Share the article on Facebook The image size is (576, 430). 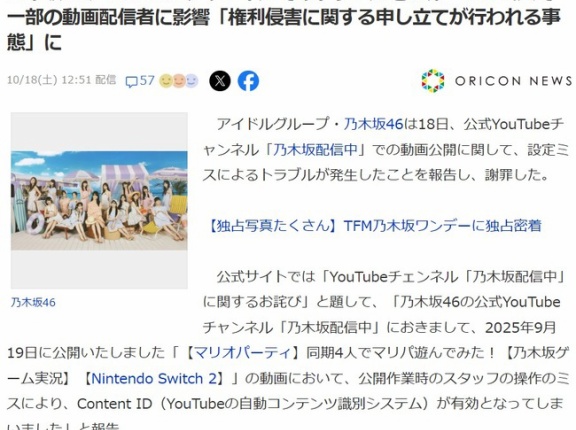(248, 81)
